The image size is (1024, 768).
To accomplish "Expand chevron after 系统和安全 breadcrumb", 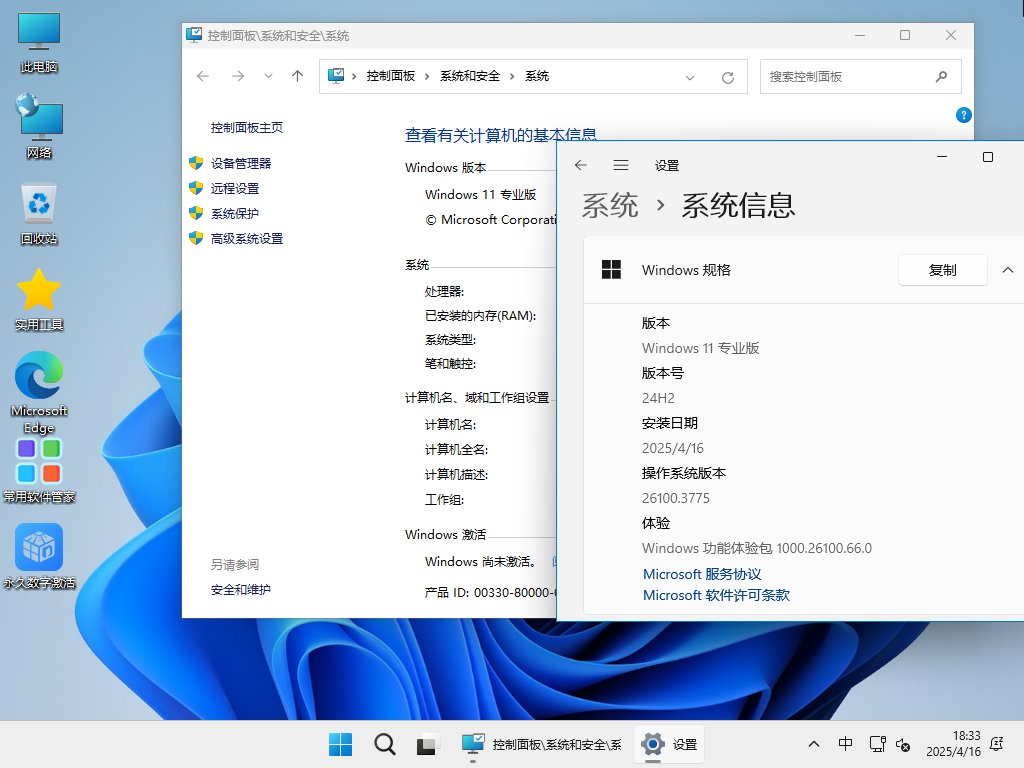I will [x=512, y=76].
